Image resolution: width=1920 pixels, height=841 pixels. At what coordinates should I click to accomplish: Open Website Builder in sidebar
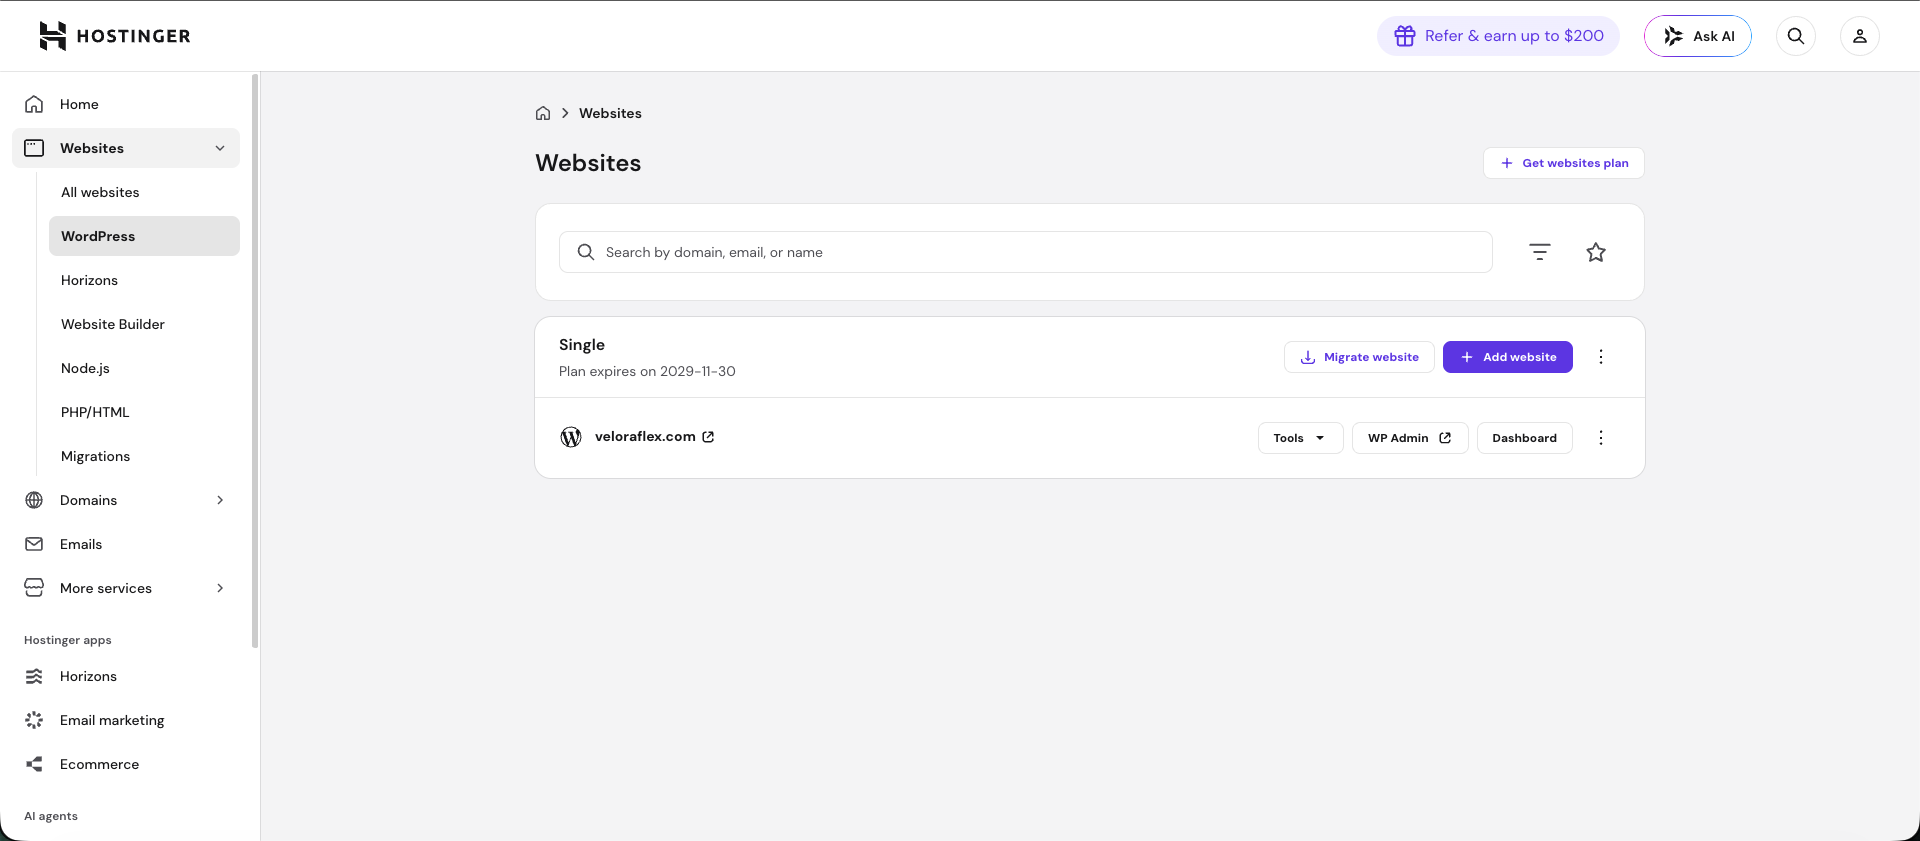click(x=144, y=324)
